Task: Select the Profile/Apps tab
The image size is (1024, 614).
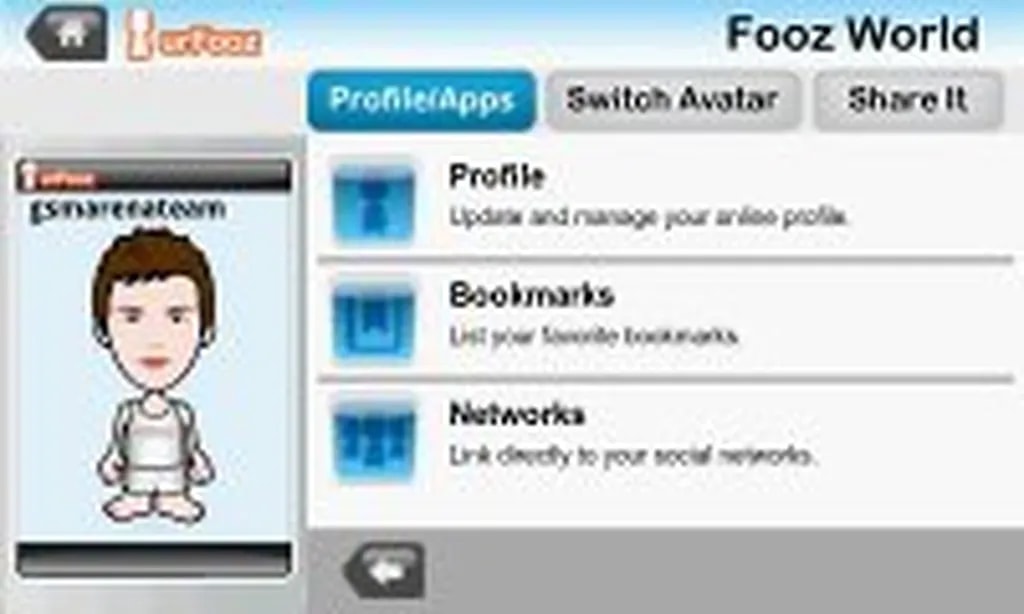Action: (x=422, y=100)
